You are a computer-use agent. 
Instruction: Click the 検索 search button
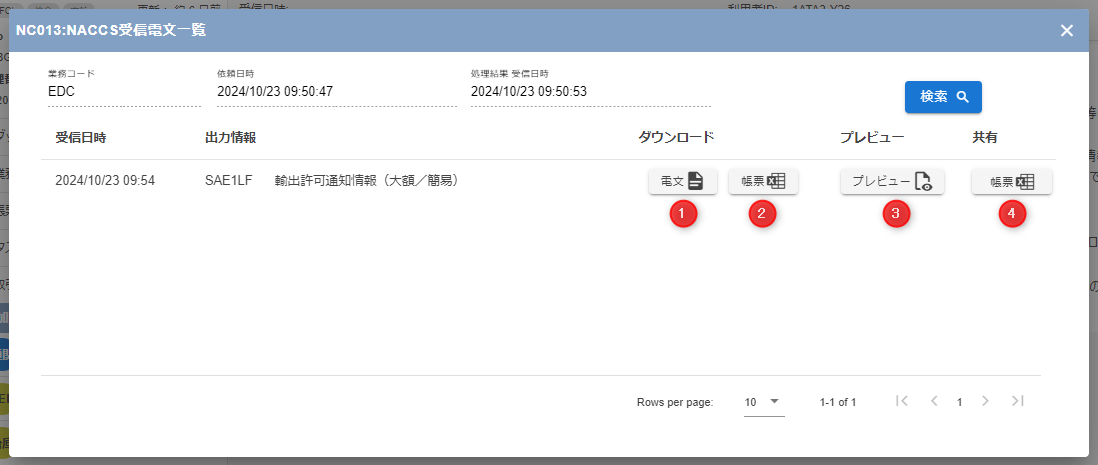(943, 97)
